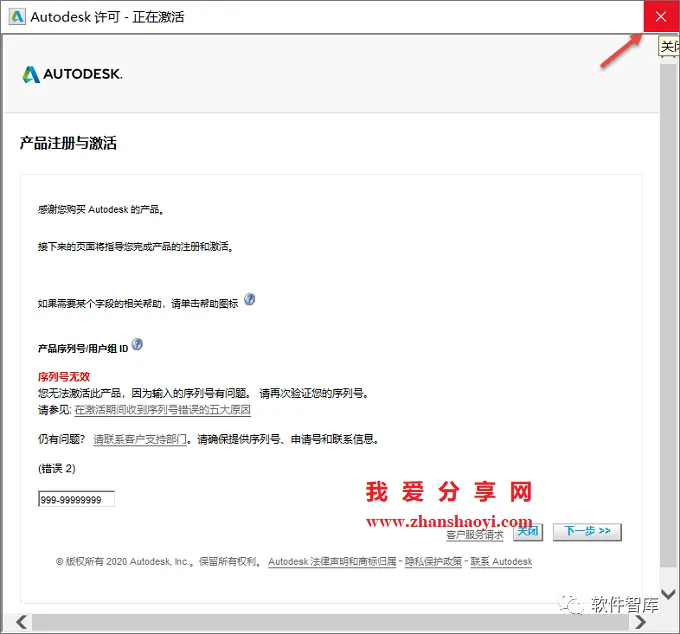
Task: Close the Autodesk license activation window
Action: click(x=661, y=16)
